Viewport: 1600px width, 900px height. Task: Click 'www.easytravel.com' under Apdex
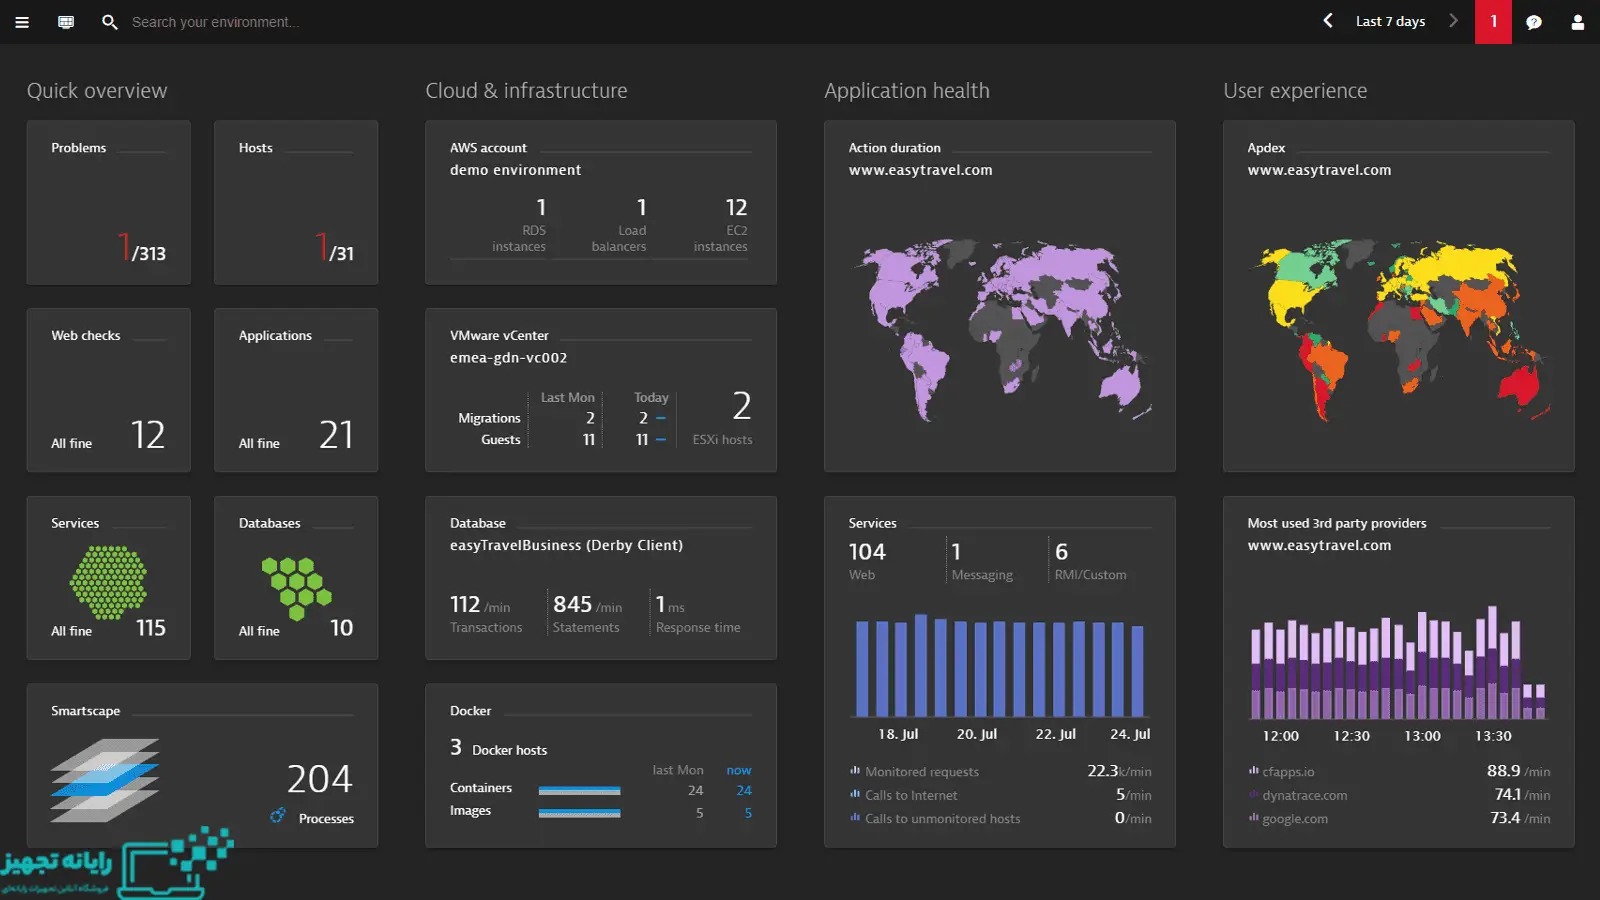(x=1319, y=170)
